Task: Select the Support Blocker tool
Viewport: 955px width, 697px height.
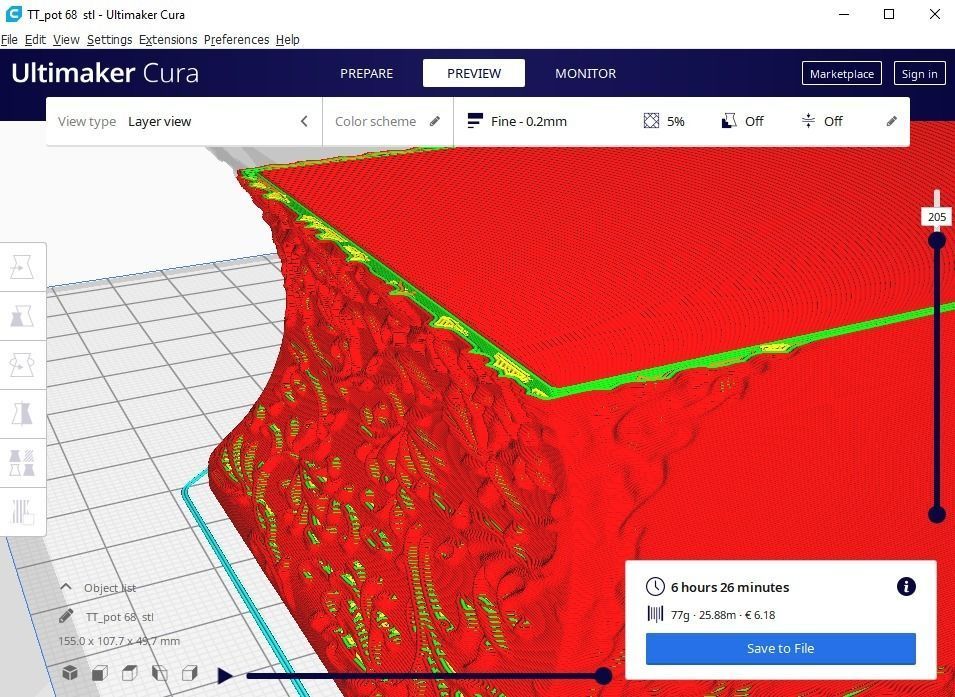Action: [x=23, y=511]
